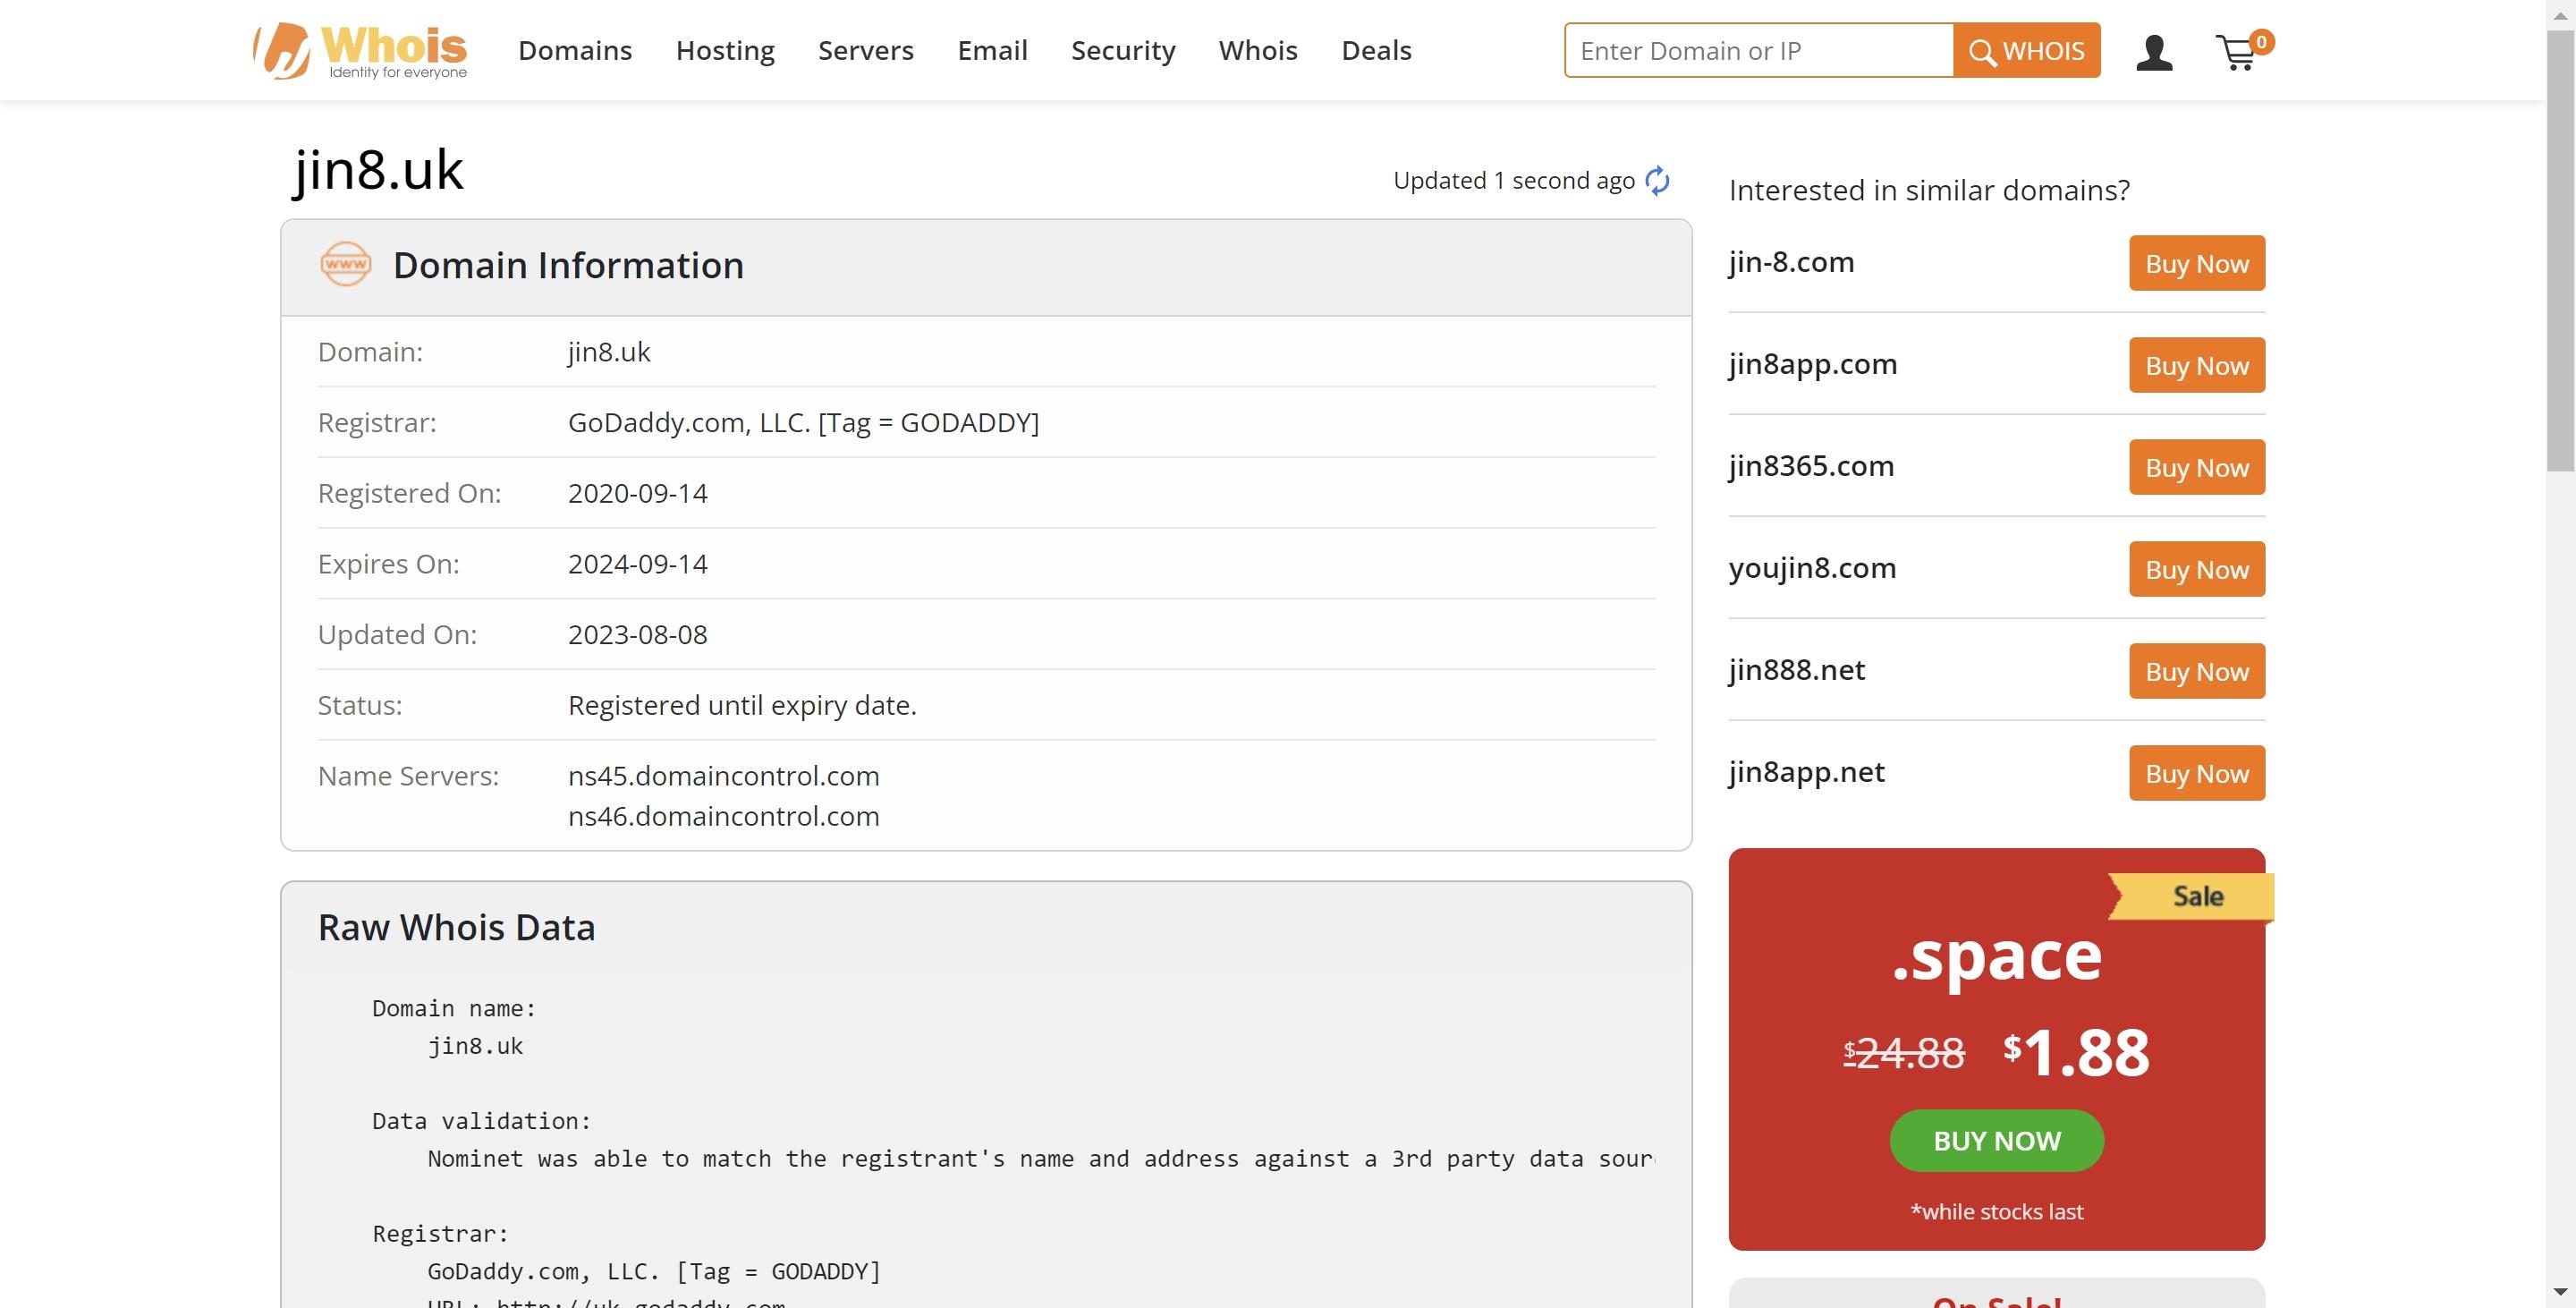The image size is (2576, 1308).
Task: Open the shopping cart icon
Action: pos(2243,50)
